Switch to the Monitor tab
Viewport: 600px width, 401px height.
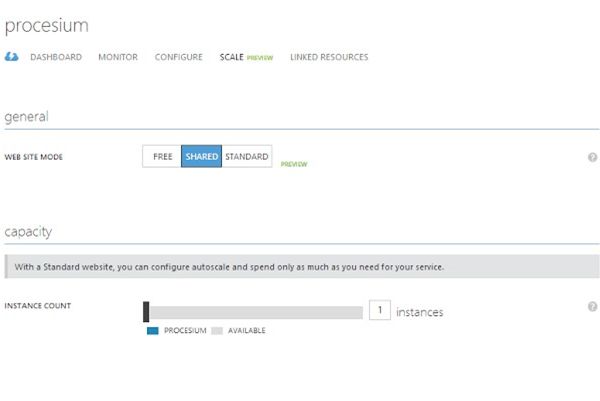click(118, 57)
